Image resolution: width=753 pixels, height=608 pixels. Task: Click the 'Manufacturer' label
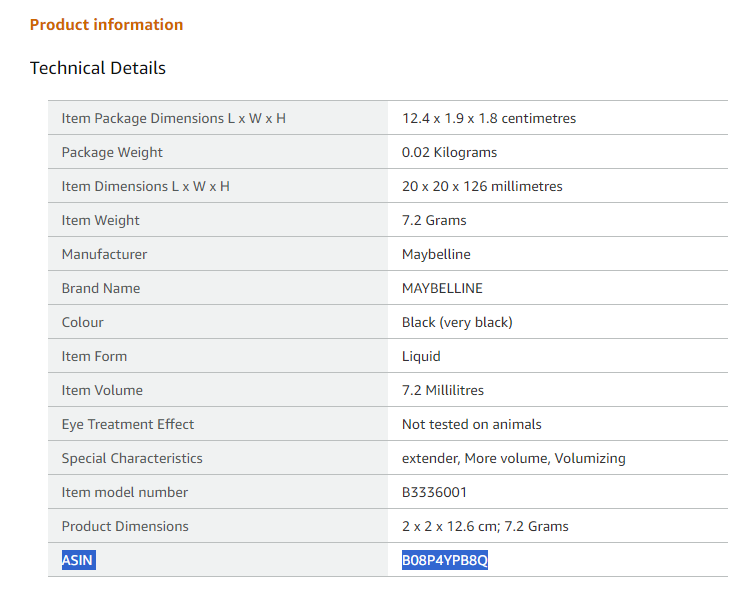click(x=104, y=254)
